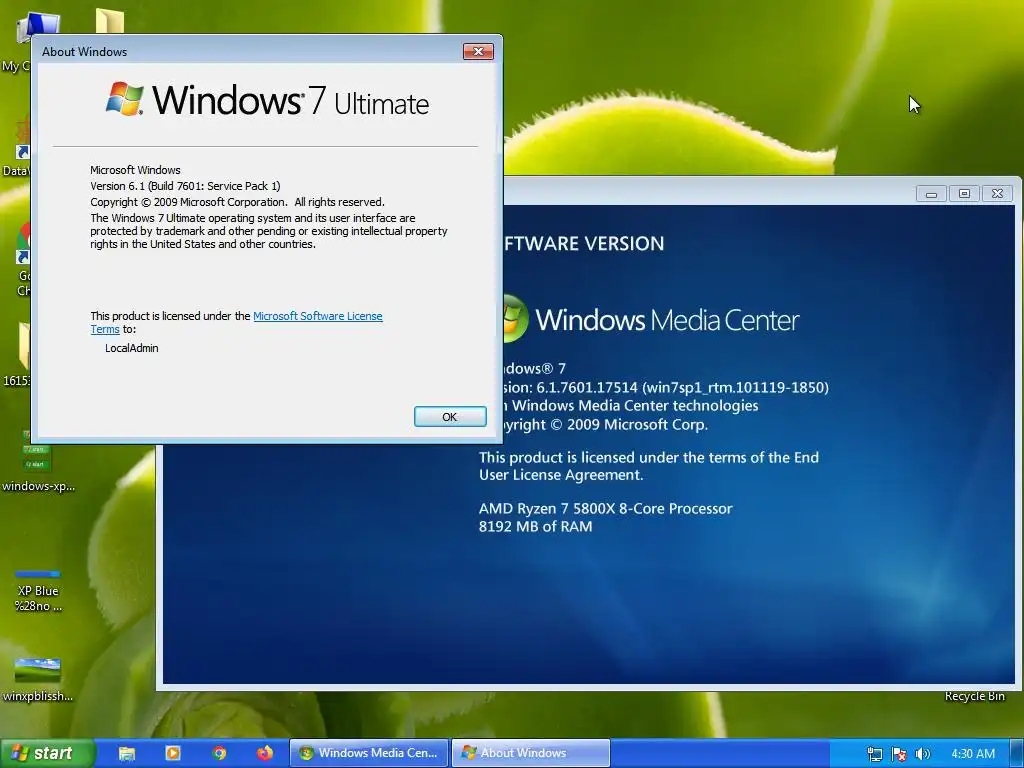
Task: Click network connection tray icon
Action: [874, 754]
